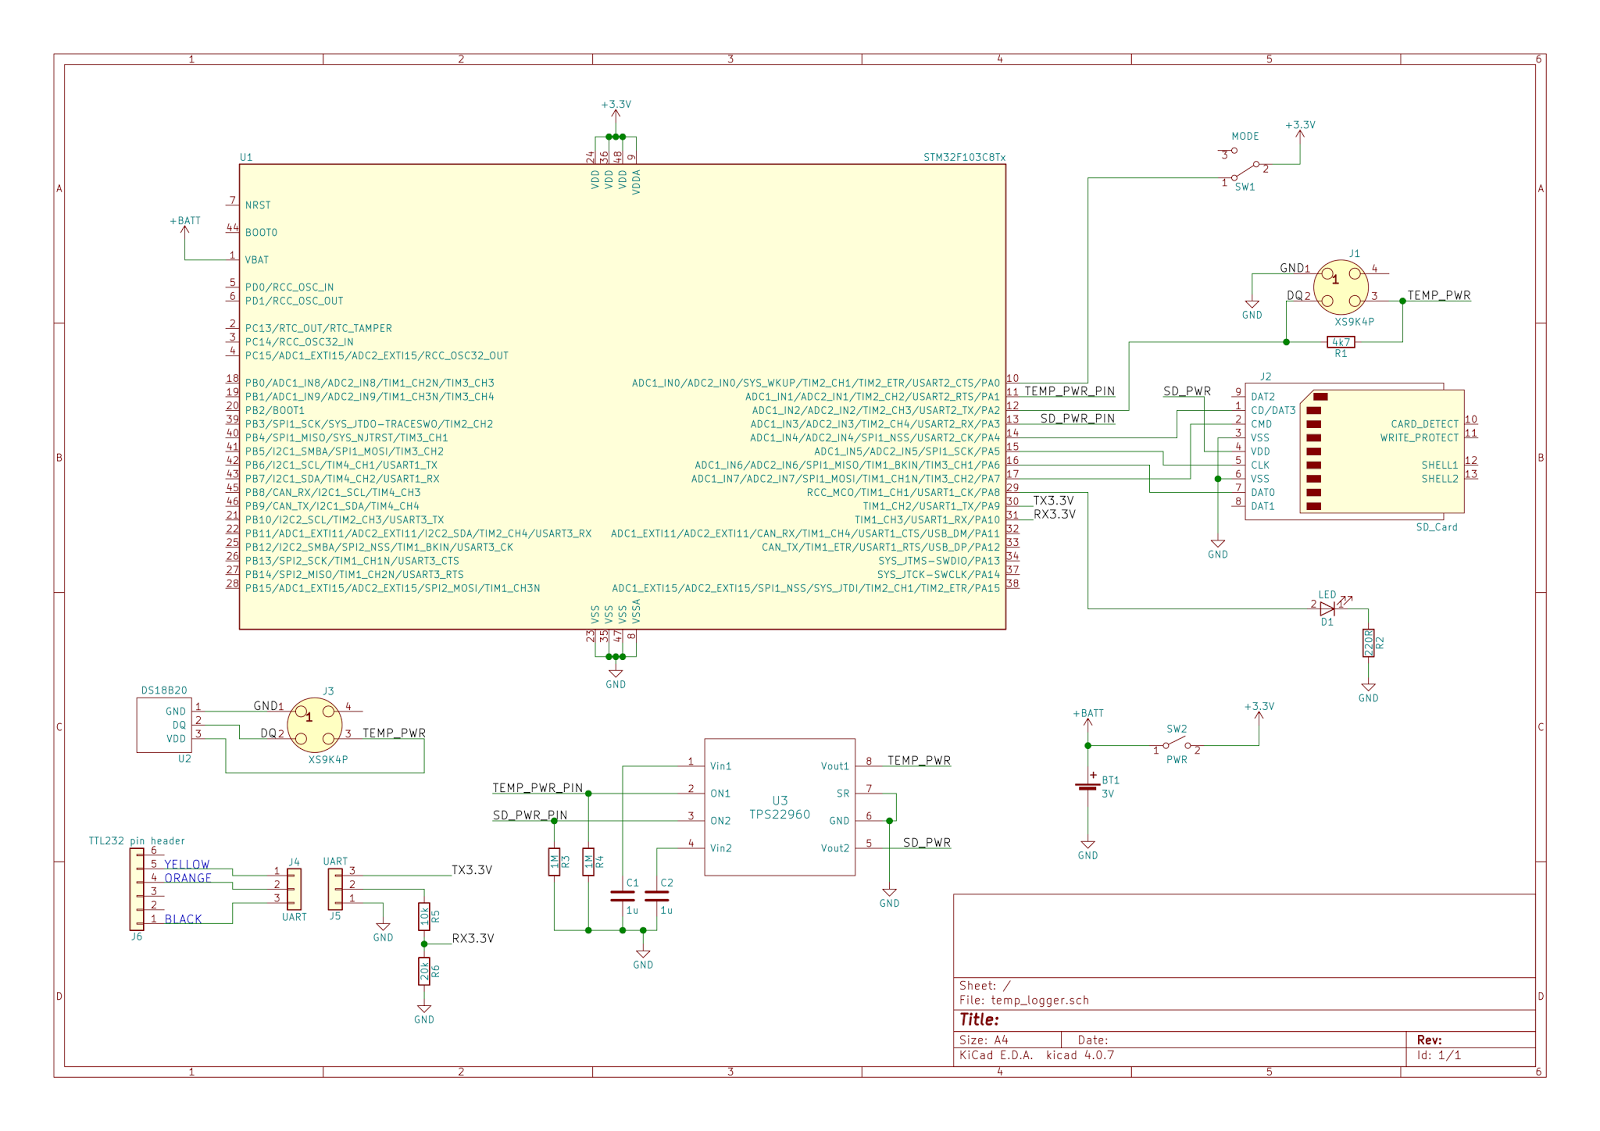Viewport: 1600px width, 1131px height.
Task: Select the SD_PWR net label near Vout2
Action: point(925,843)
